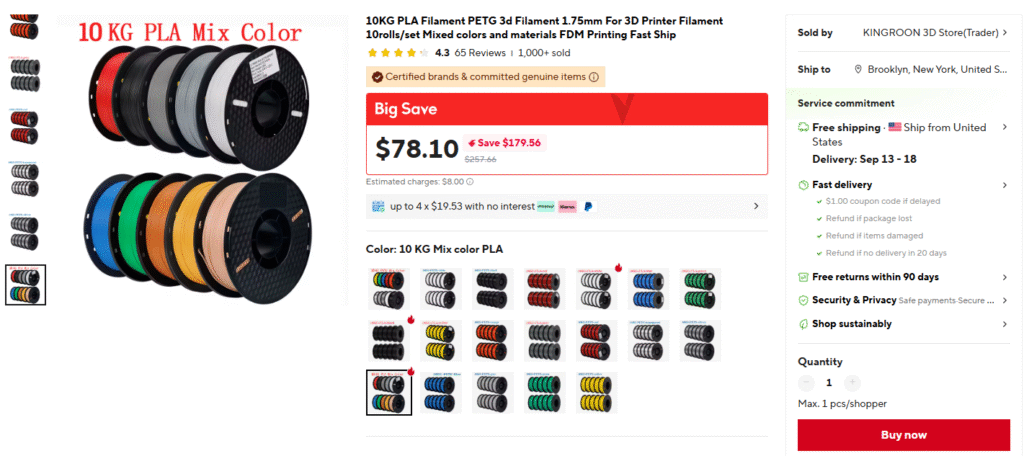This screenshot has height=456, width=1024.
Task: Click the Buy now button
Action: pos(903,436)
